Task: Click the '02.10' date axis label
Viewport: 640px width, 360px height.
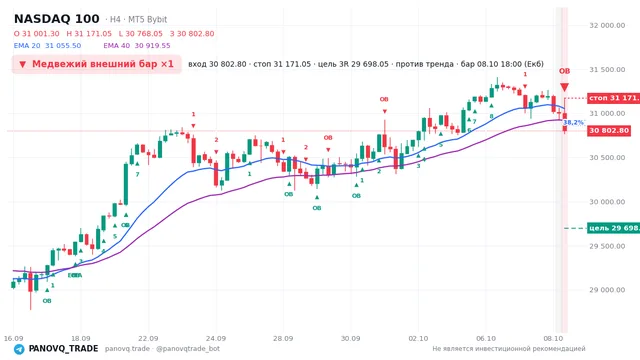Action: pyautogui.click(x=418, y=338)
